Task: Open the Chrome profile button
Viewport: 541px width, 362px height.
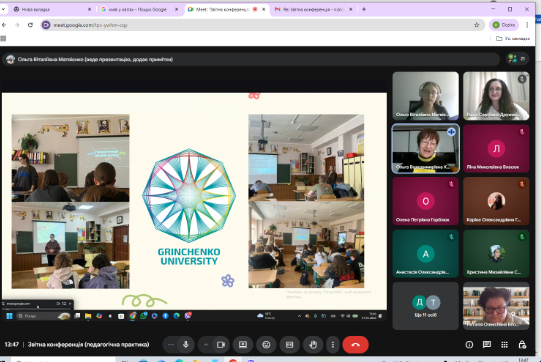Action: point(504,25)
